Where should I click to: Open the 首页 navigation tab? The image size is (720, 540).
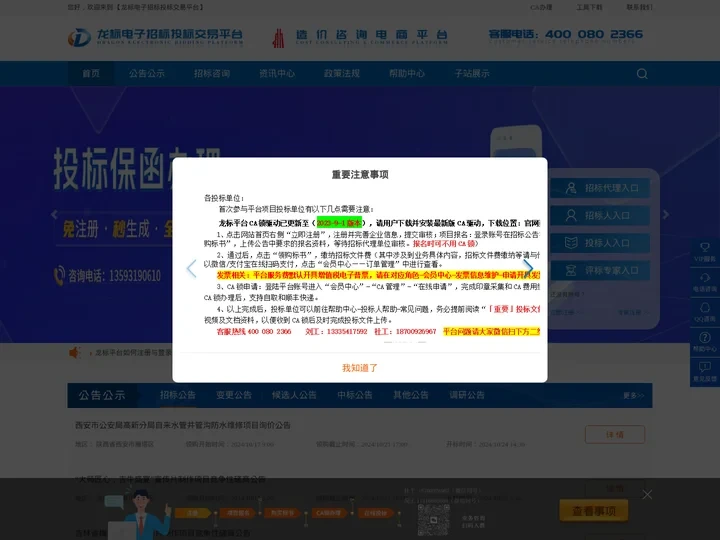91,73
